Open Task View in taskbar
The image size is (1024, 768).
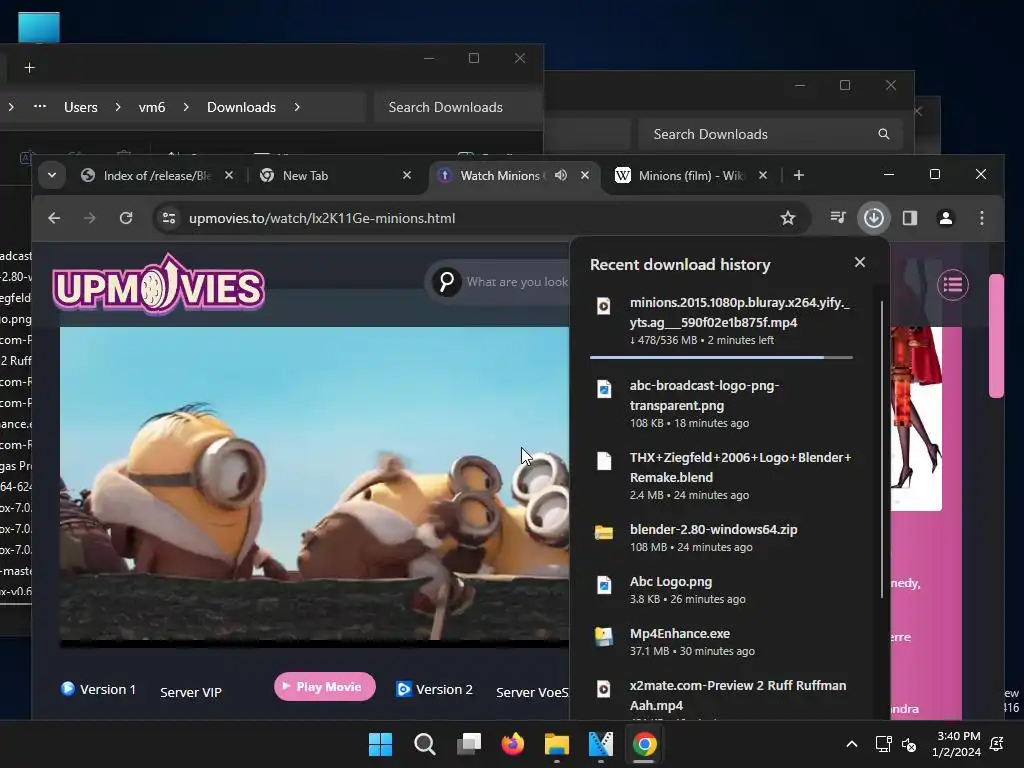(469, 744)
